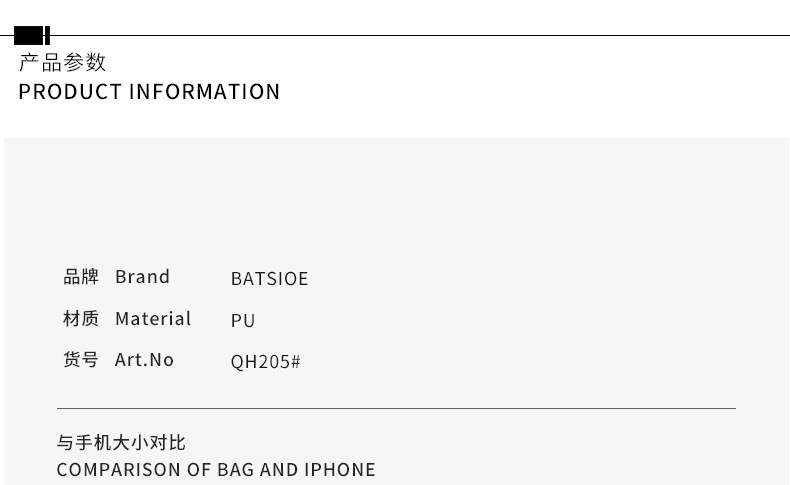790x485 pixels.
Task: Click the Art.No label
Action: click(x=144, y=360)
